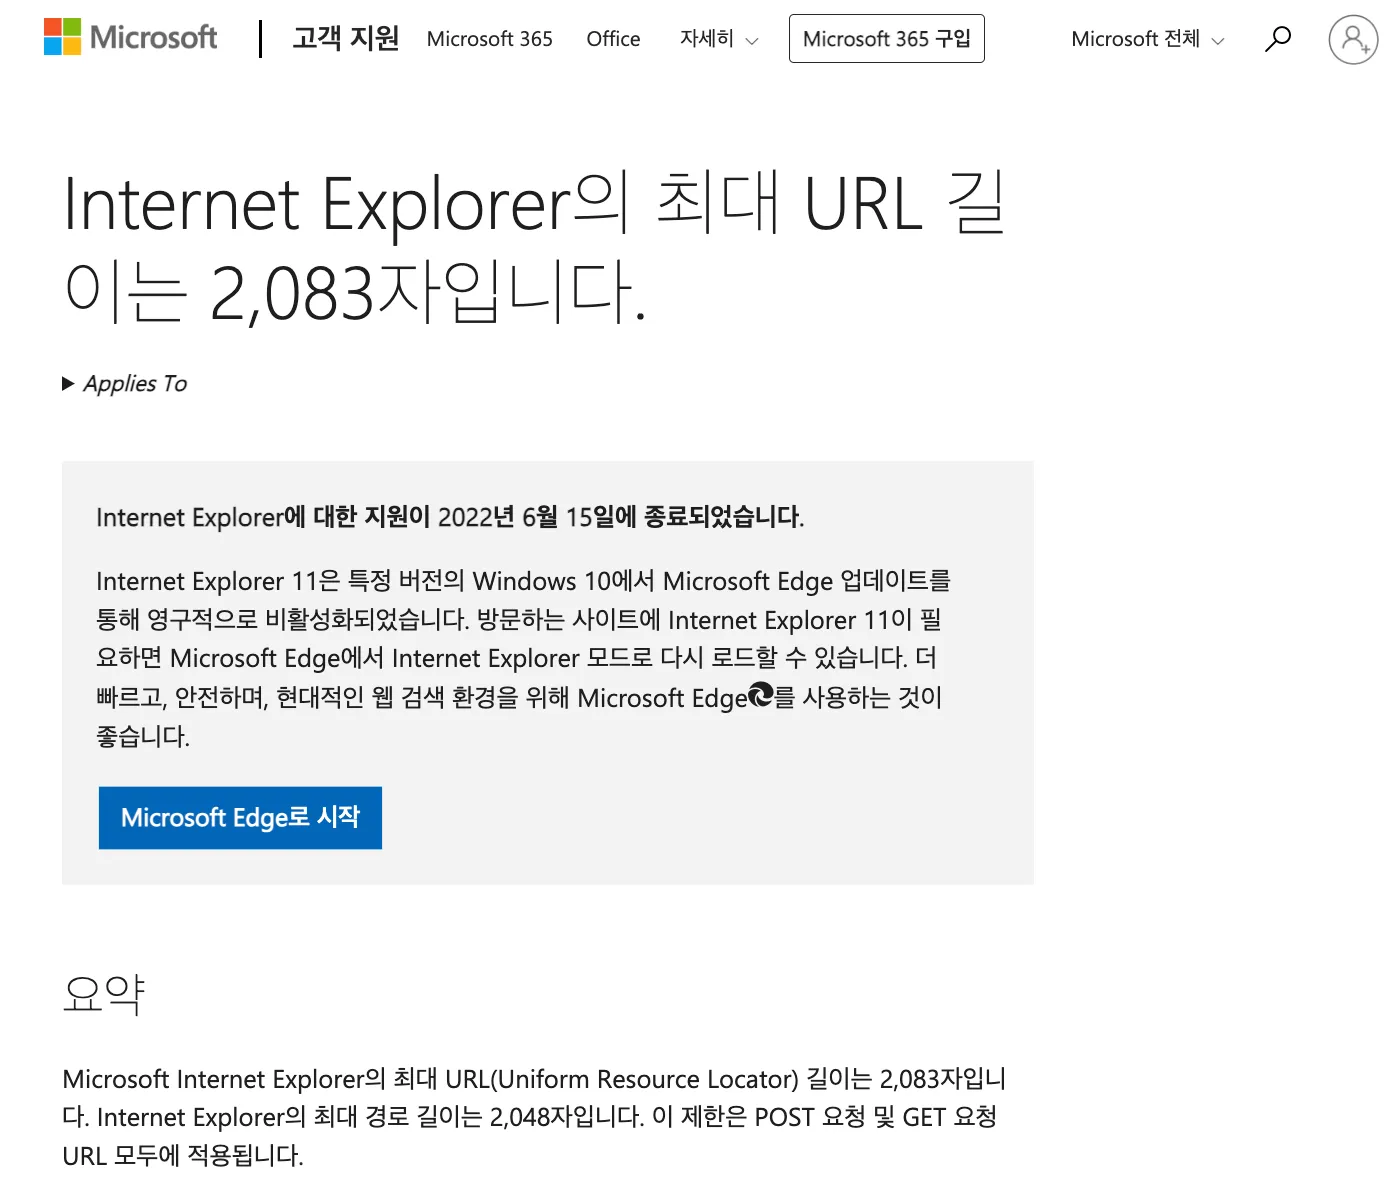Click bold notice about 2022년 6월 15일

point(450,517)
